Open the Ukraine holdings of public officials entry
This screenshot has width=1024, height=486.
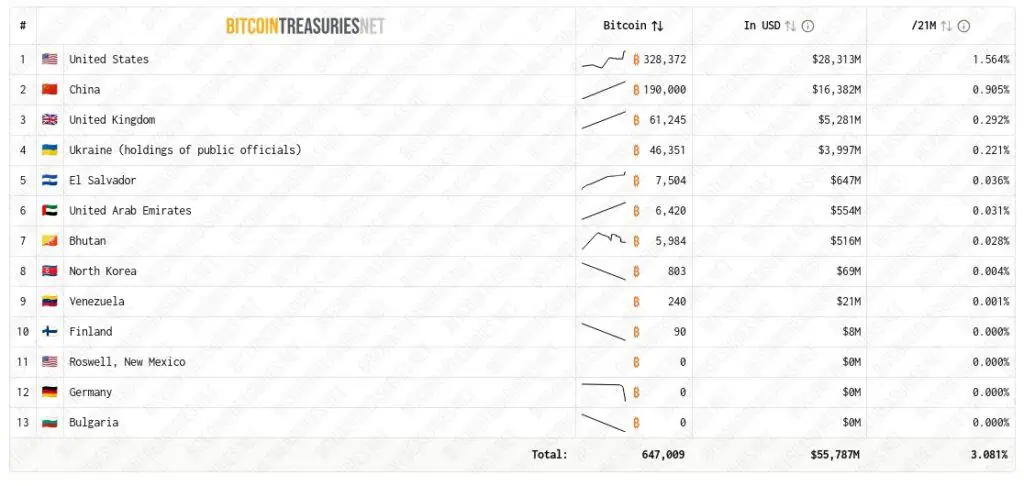click(185, 150)
